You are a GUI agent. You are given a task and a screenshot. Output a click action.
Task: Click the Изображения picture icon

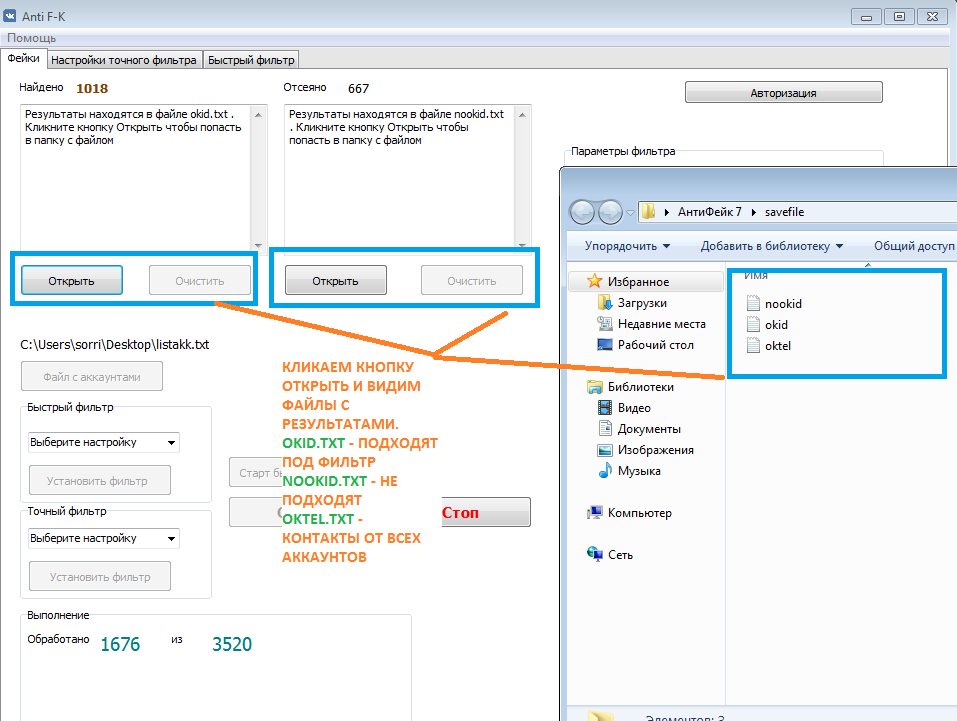point(604,450)
